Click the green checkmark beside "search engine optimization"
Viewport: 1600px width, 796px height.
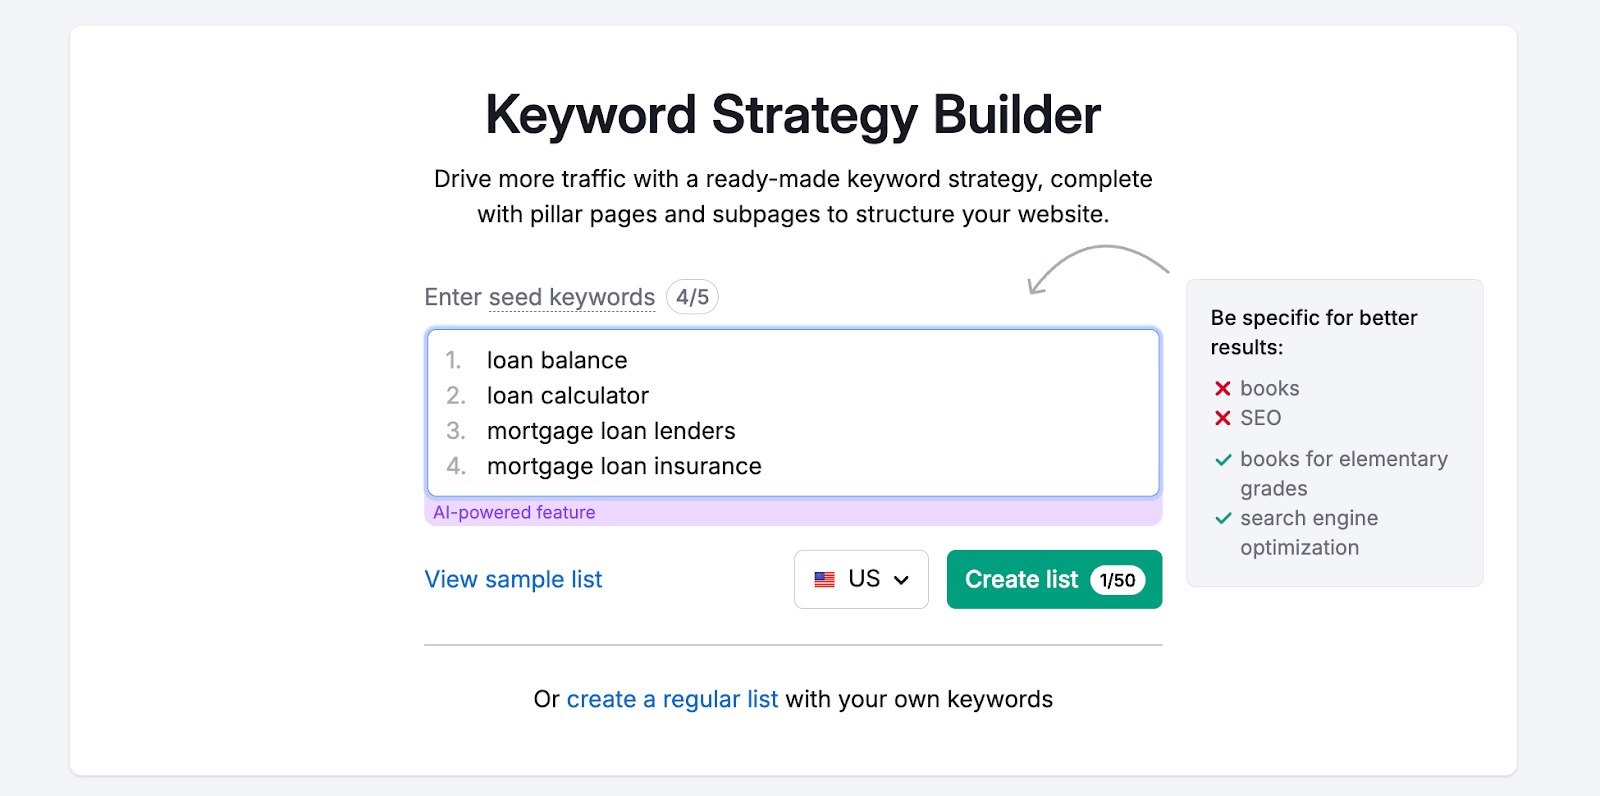(1222, 518)
